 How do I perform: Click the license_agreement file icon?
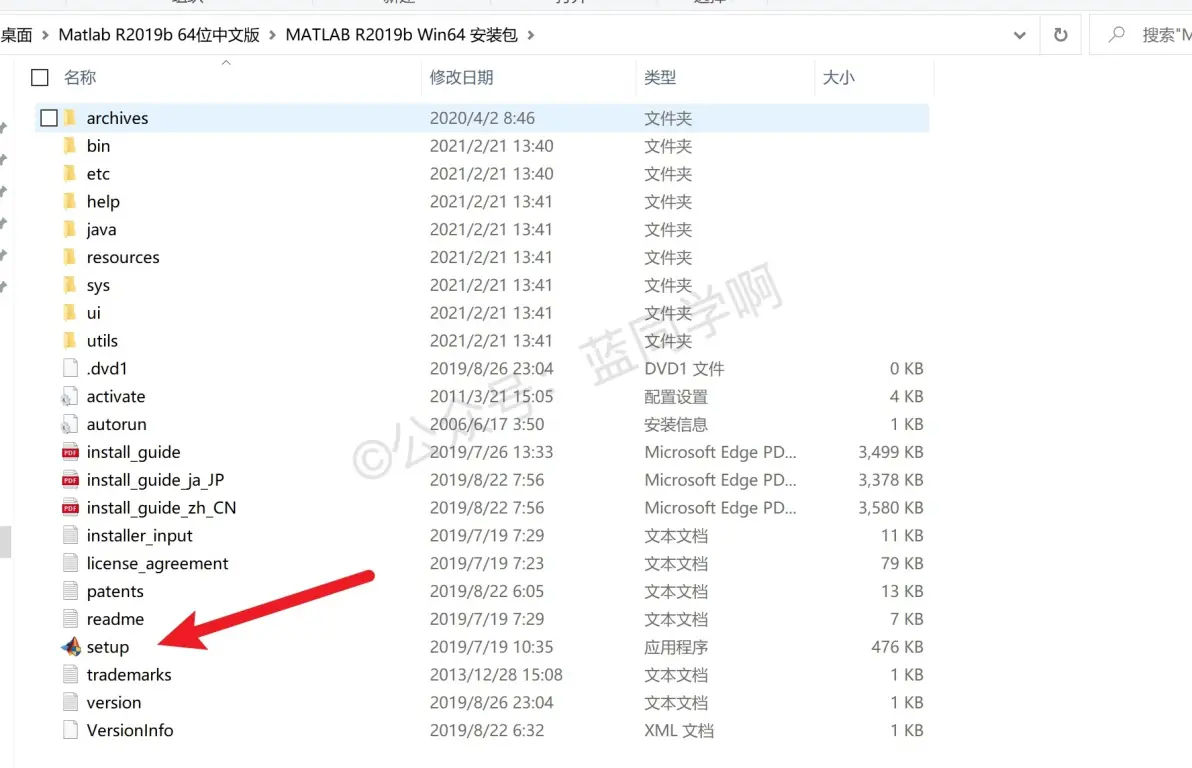[70, 563]
